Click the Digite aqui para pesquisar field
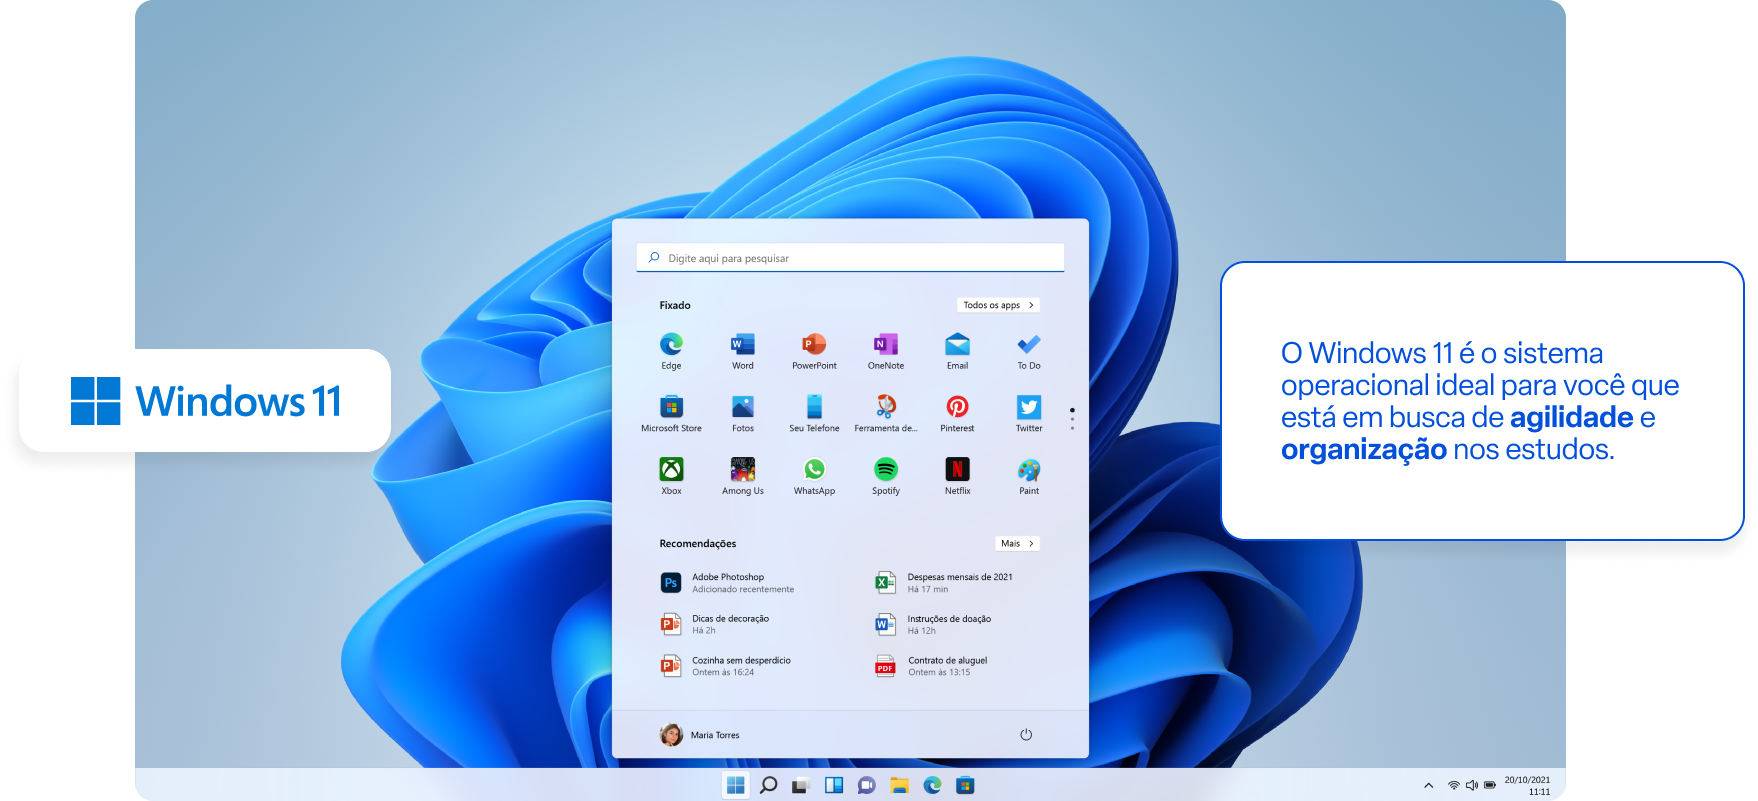This screenshot has height=801, width=1758. click(850, 258)
